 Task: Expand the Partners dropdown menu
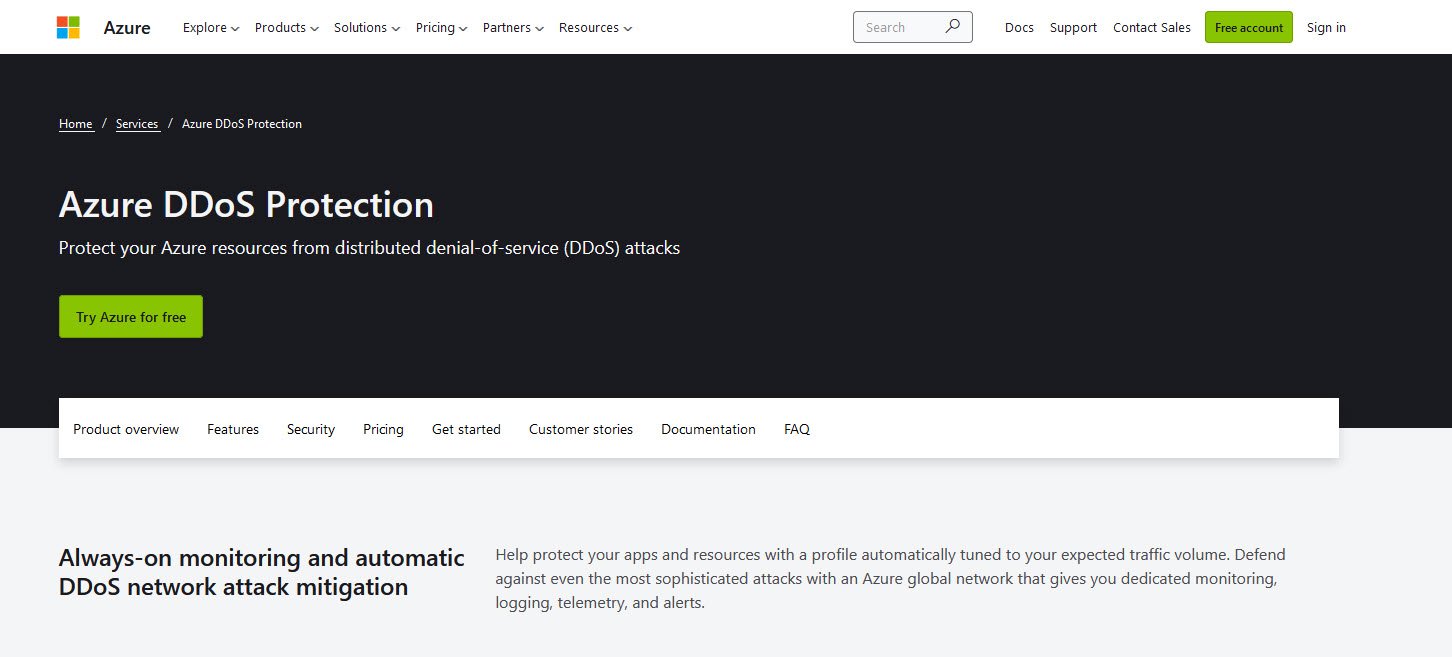pyautogui.click(x=513, y=28)
